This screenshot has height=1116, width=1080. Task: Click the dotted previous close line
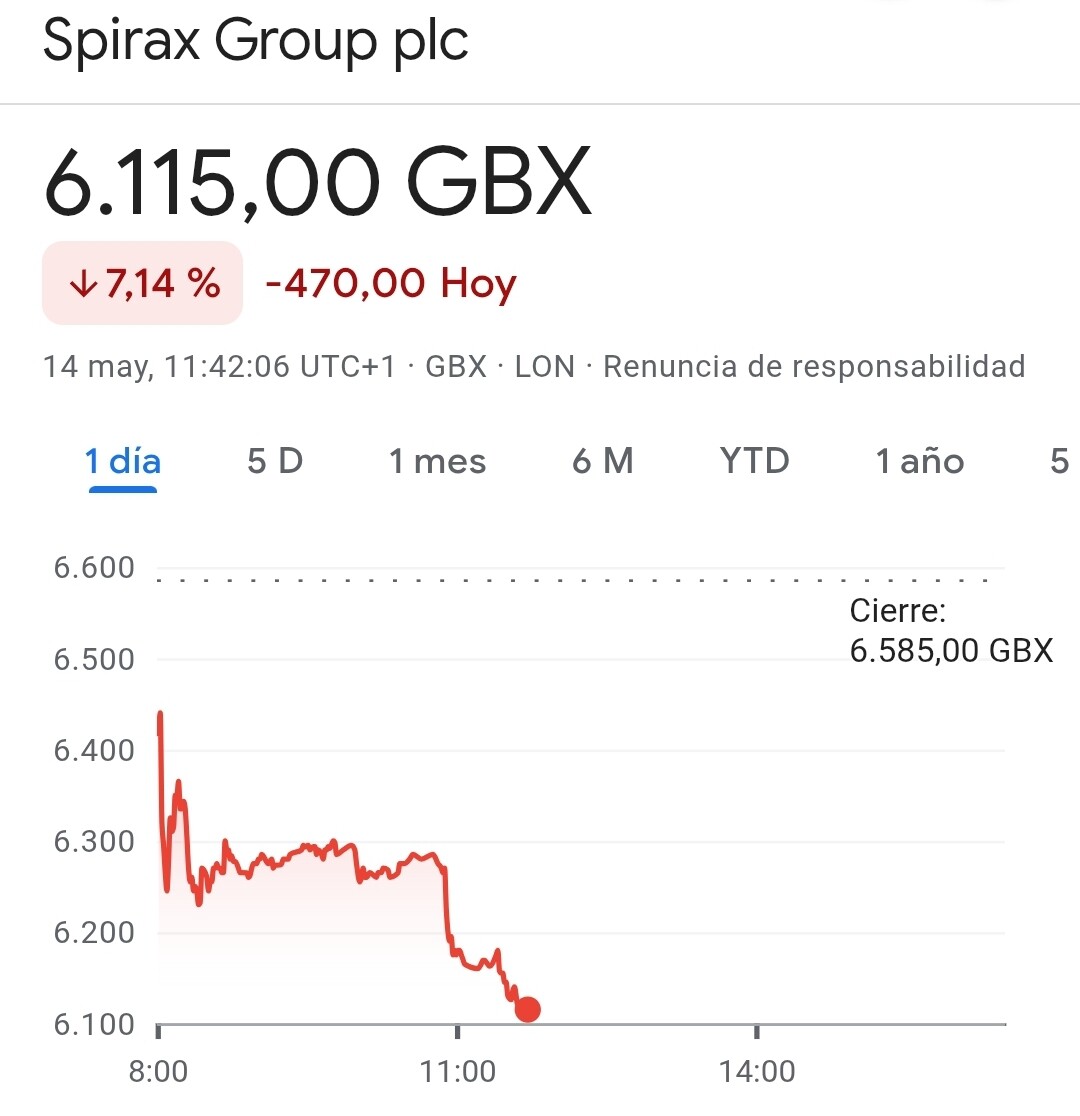tap(572, 581)
